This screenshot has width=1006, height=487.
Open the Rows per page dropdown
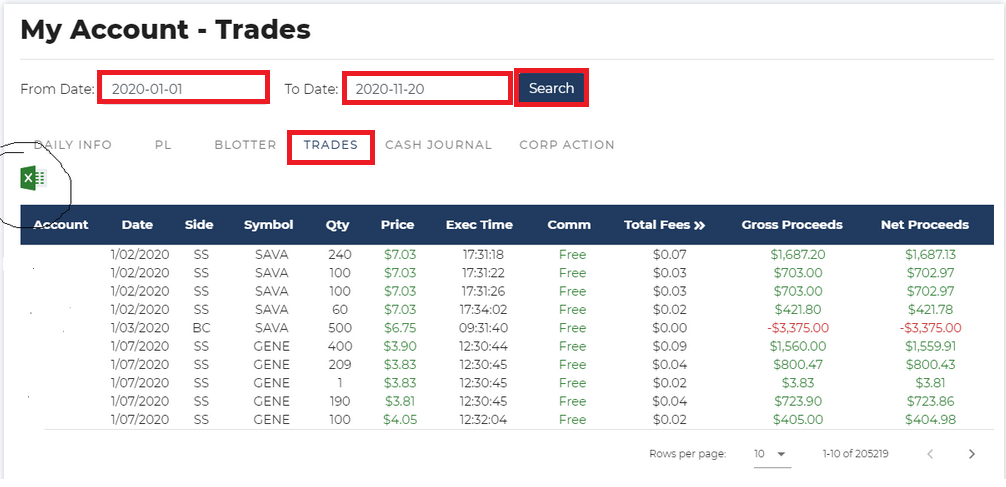click(772, 454)
